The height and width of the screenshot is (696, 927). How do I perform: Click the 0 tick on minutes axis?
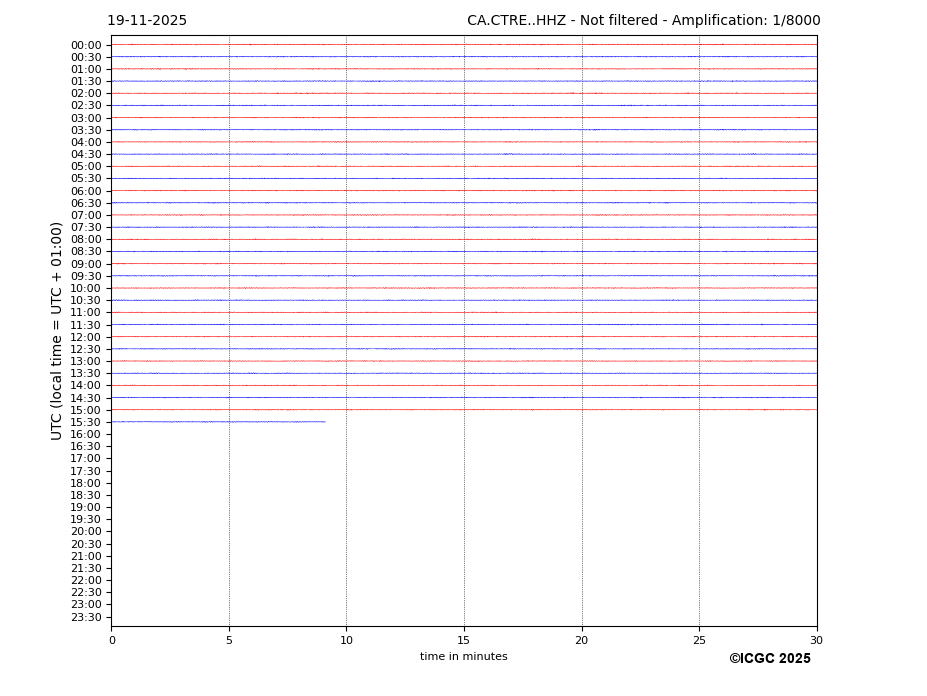pos(112,640)
